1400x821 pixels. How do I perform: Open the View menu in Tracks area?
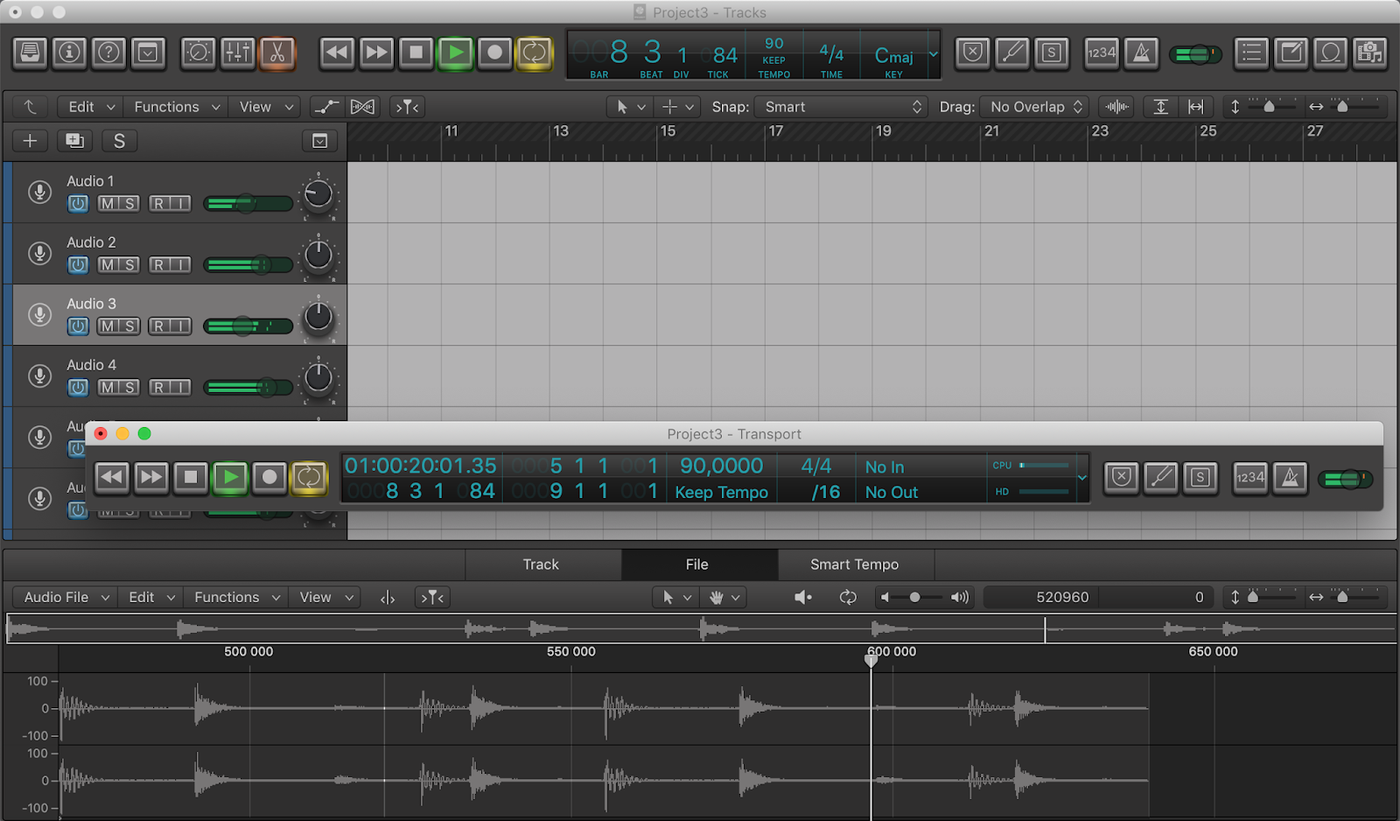pyautogui.click(x=264, y=107)
